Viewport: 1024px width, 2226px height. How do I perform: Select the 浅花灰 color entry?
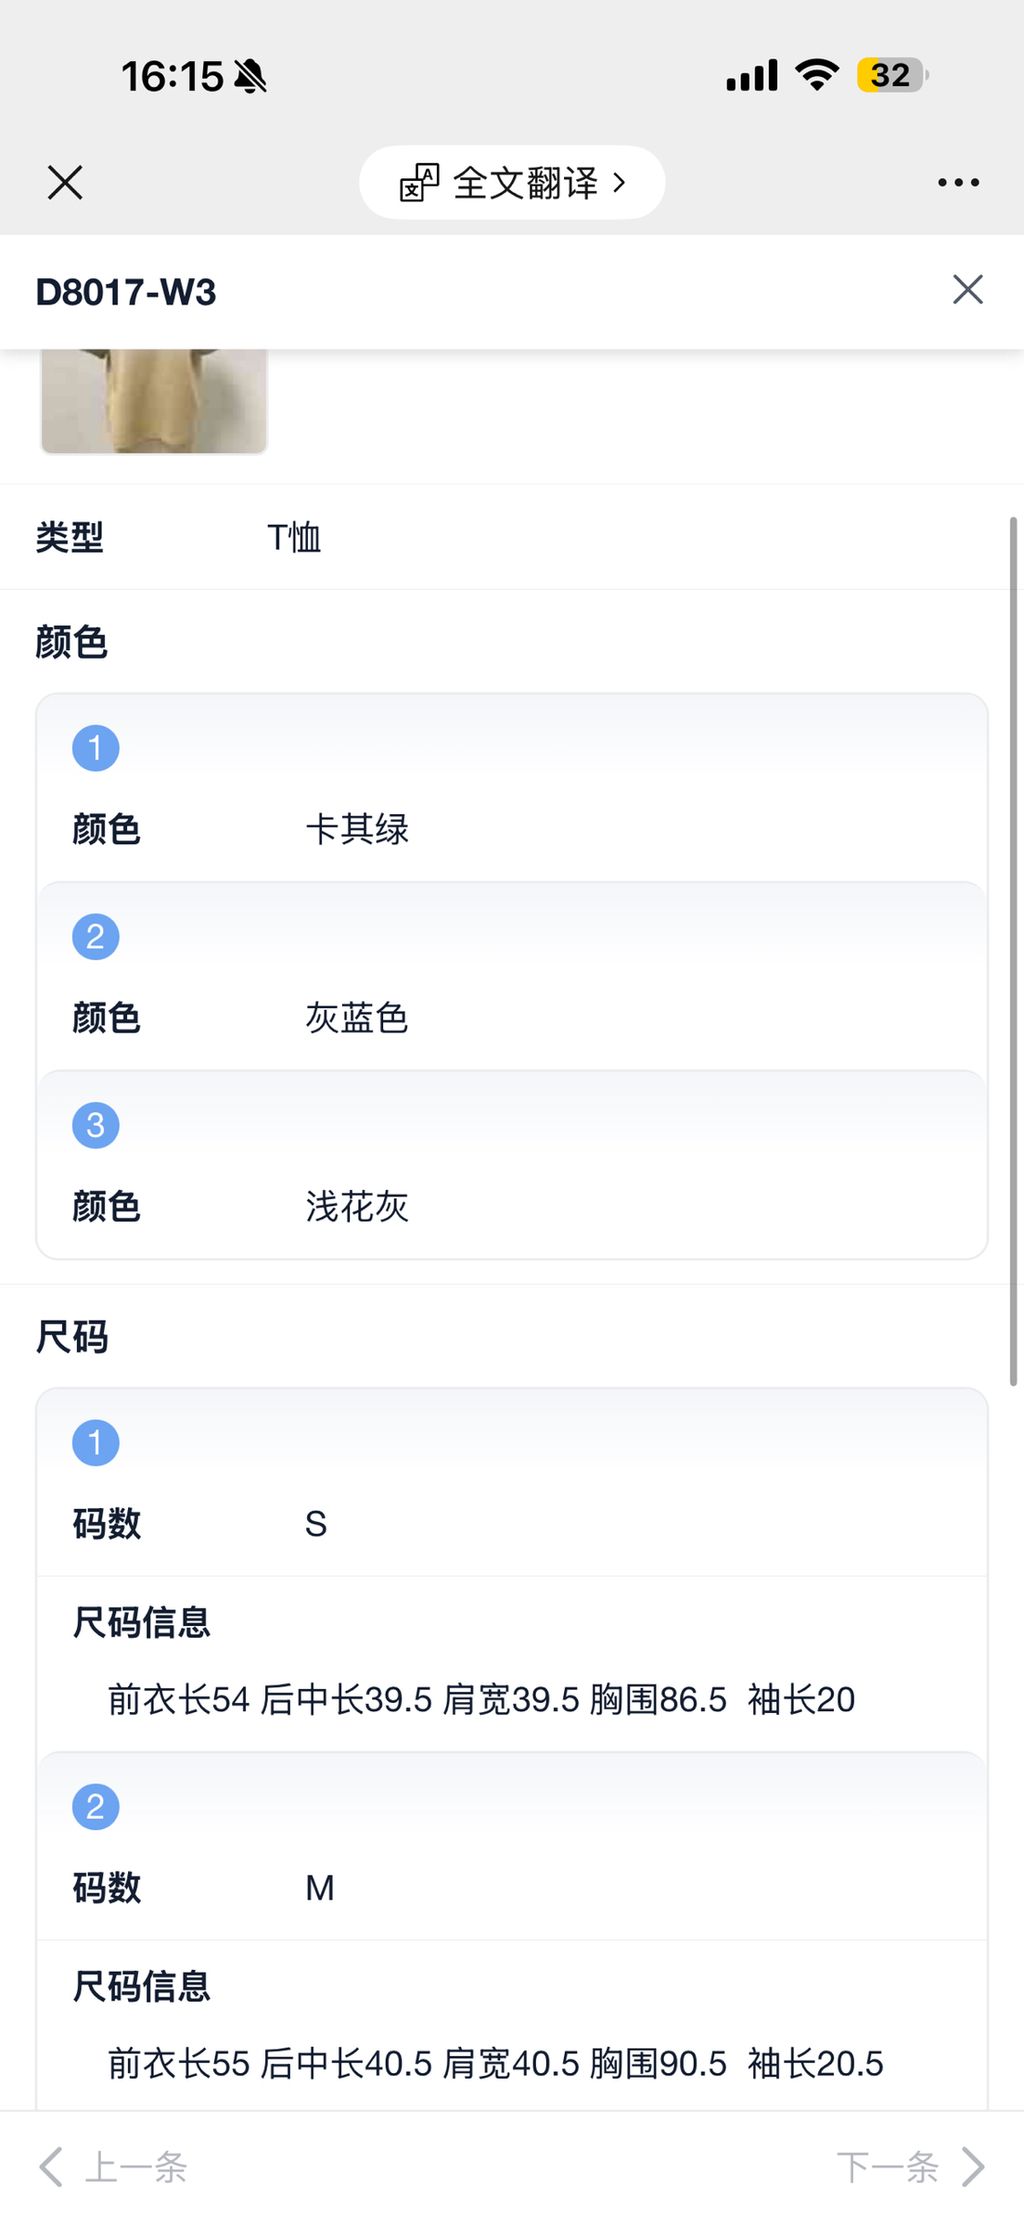[357, 1207]
